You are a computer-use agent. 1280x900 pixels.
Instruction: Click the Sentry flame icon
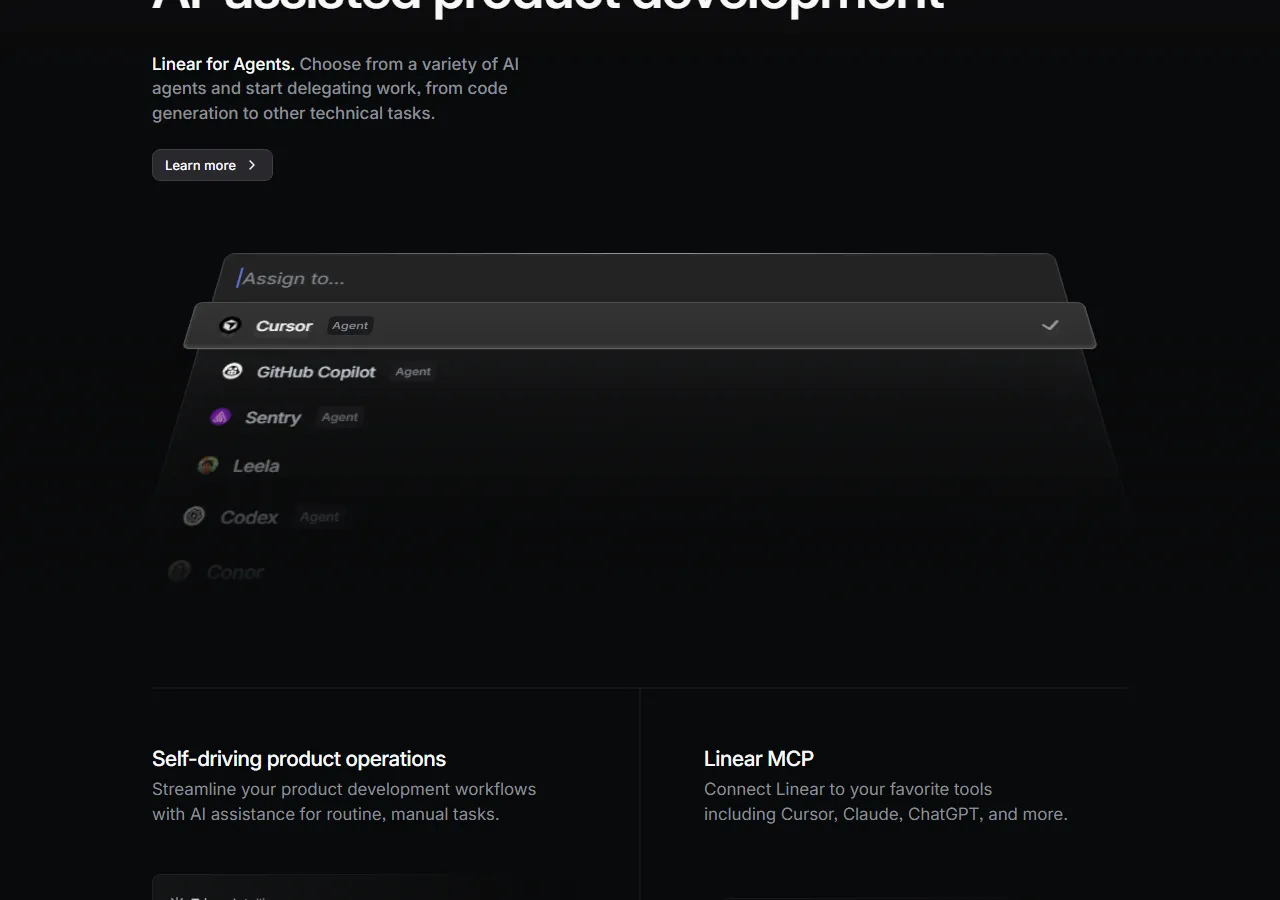[x=220, y=416]
